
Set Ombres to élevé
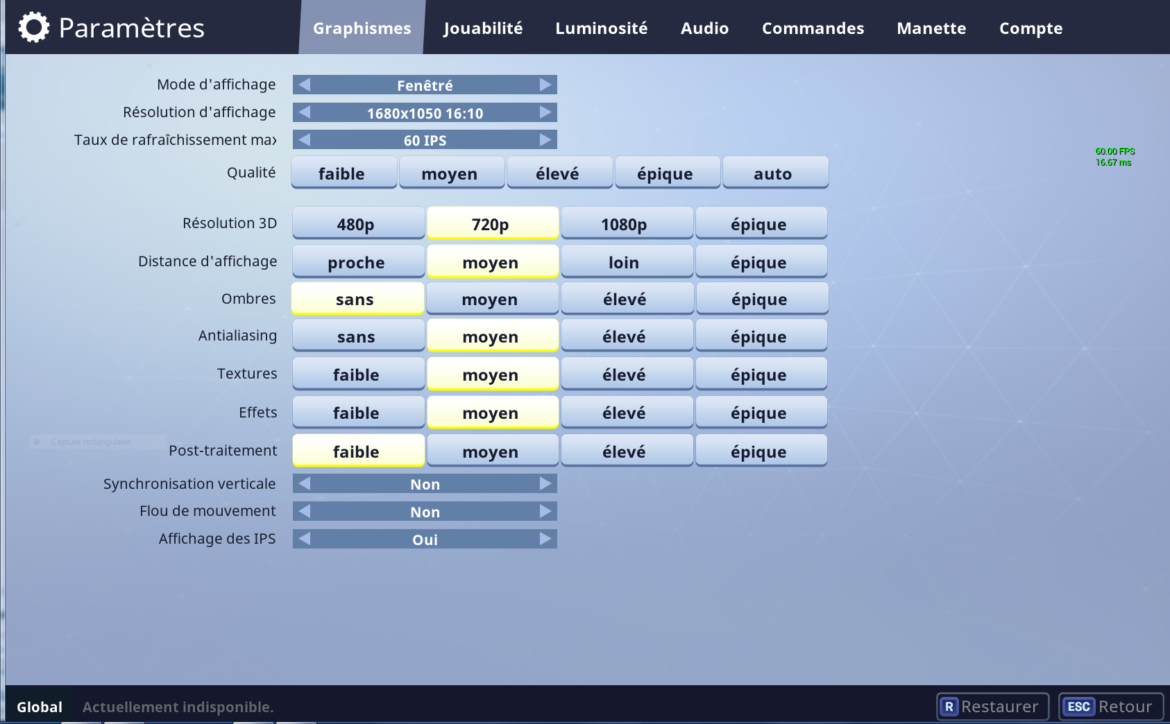[x=625, y=299]
